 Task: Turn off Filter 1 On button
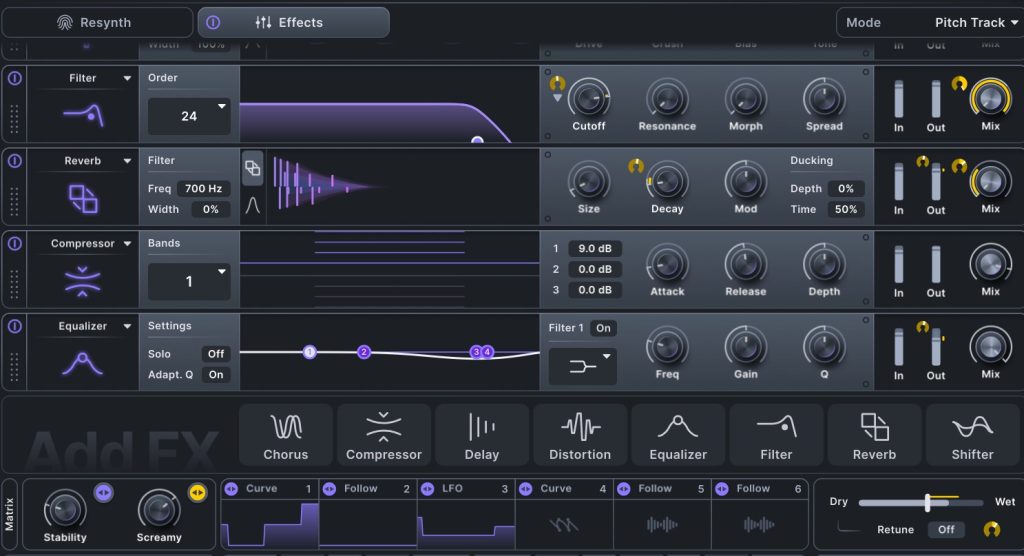[603, 328]
